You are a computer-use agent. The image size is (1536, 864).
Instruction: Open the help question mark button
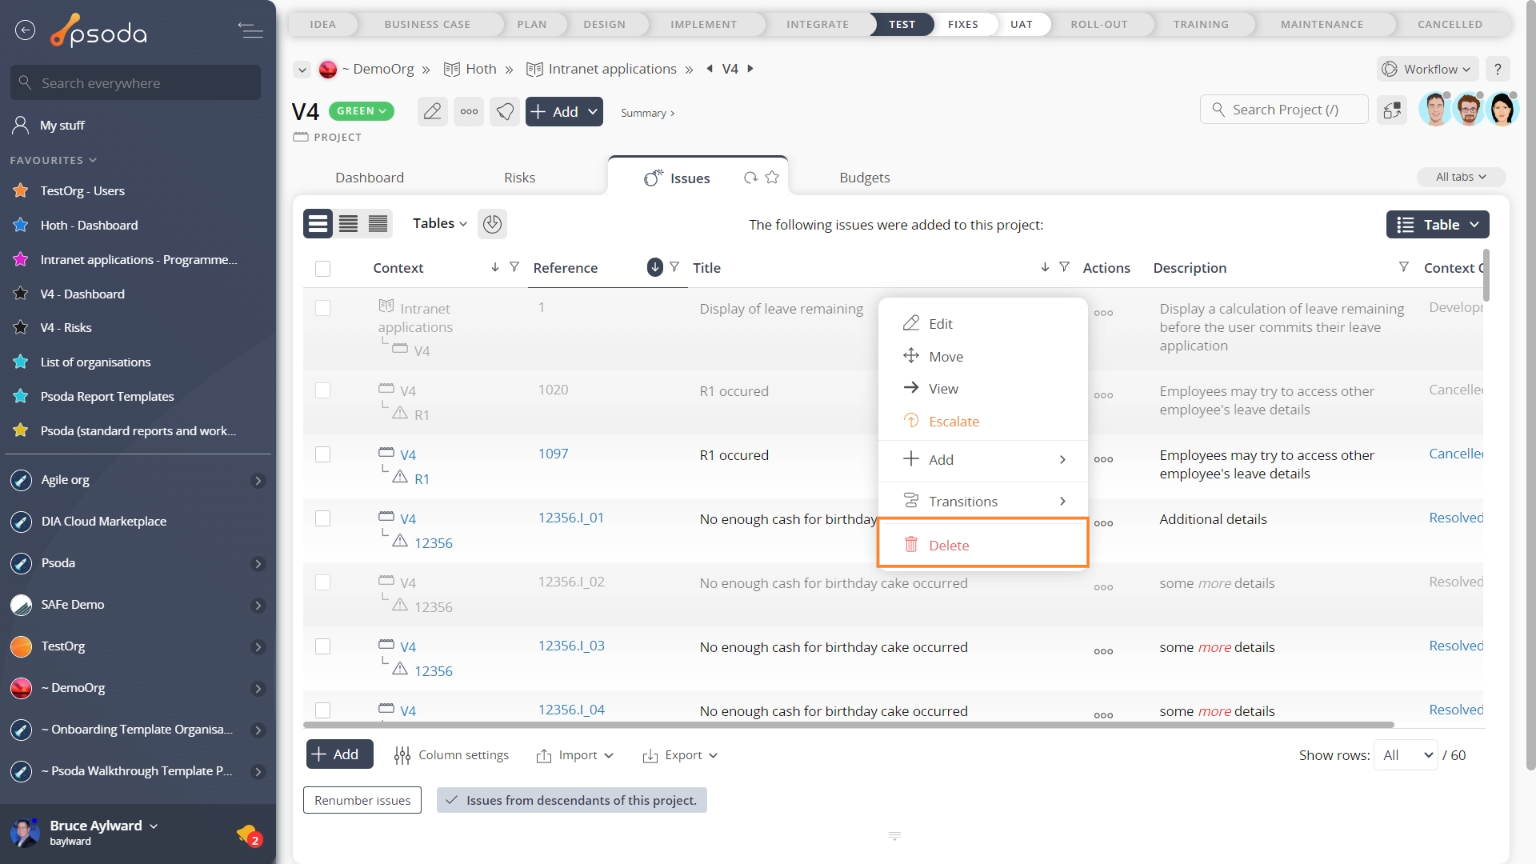[x=1497, y=69]
